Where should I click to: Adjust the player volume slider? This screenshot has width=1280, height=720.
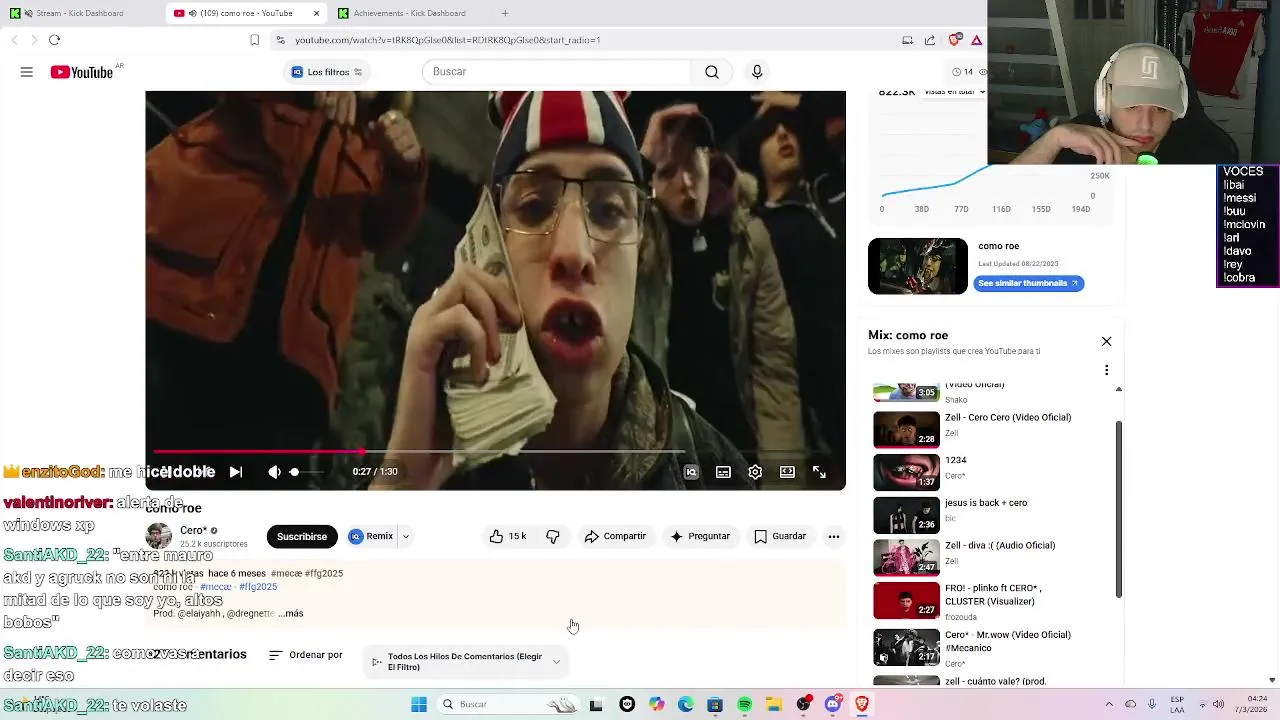click(306, 472)
